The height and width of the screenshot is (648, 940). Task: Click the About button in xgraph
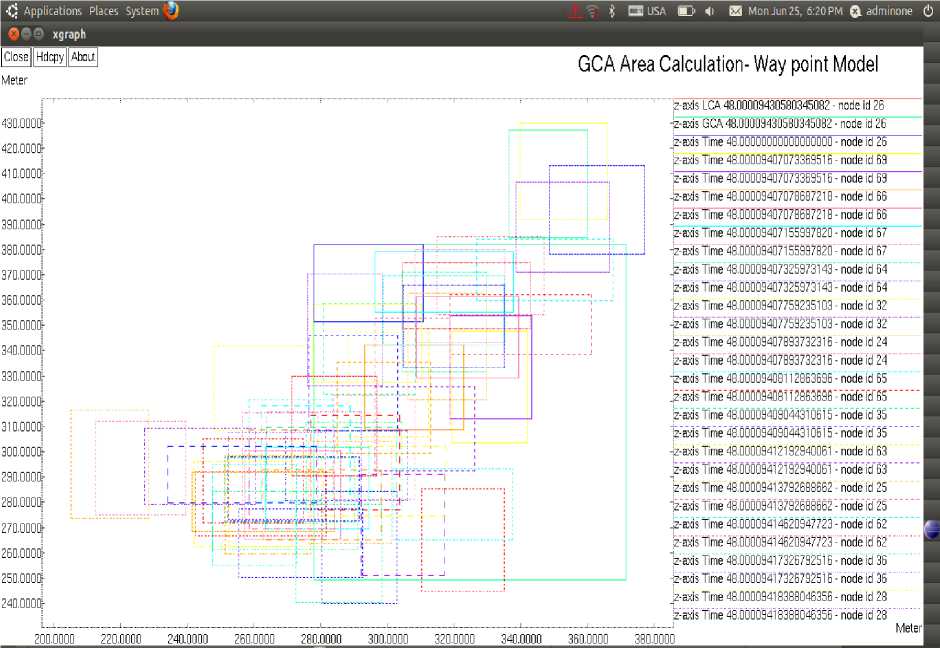point(83,57)
